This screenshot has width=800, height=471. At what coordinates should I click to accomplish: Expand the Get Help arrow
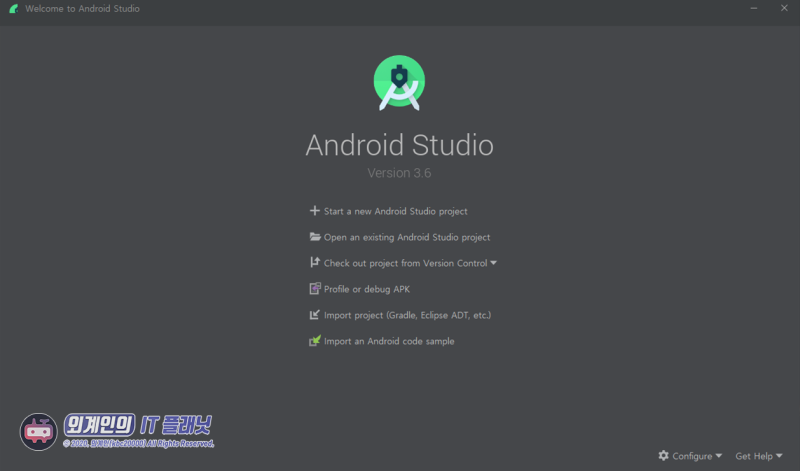pyautogui.click(x=779, y=456)
